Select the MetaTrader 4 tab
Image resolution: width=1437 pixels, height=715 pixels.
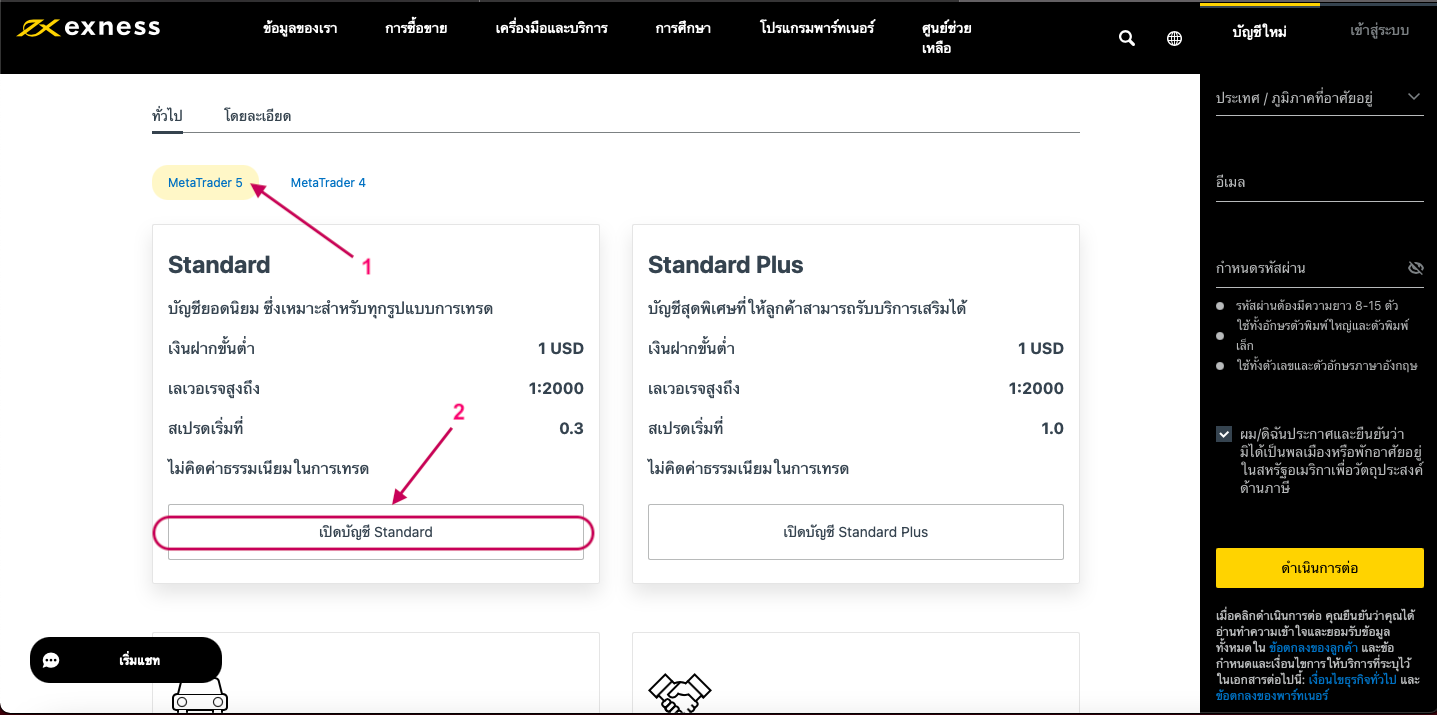328,183
